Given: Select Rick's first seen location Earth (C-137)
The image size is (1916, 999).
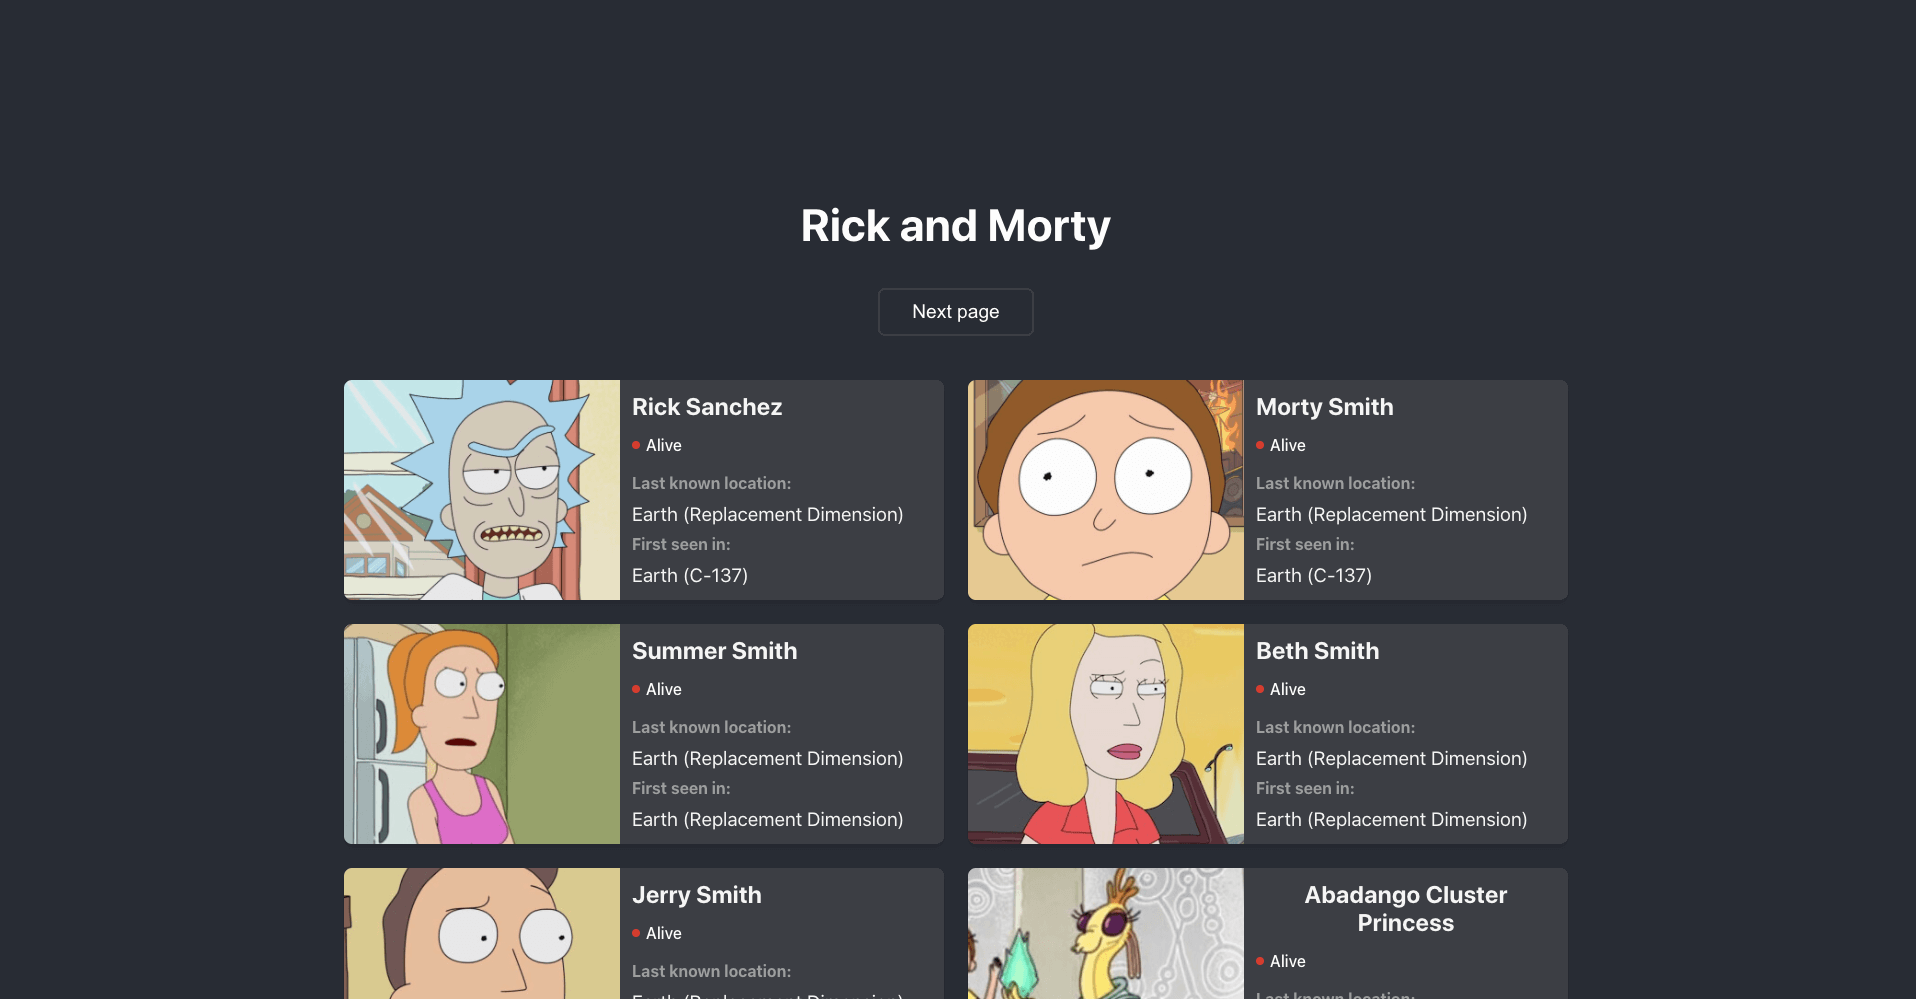Looking at the screenshot, I should point(689,575).
